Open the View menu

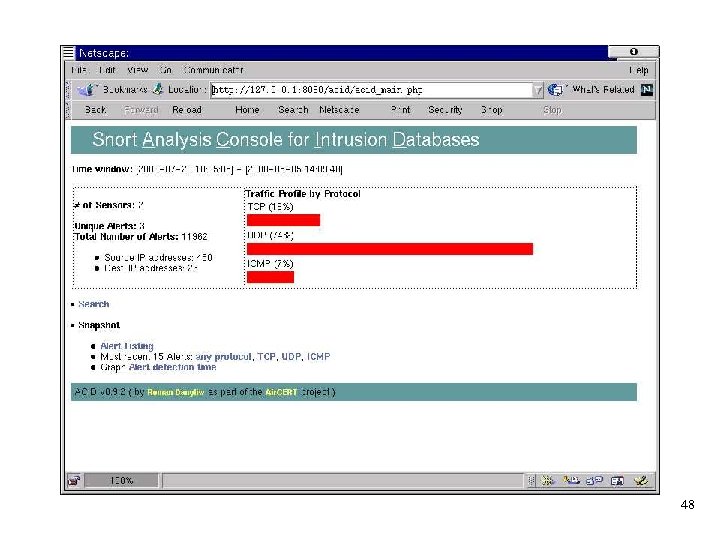138,70
